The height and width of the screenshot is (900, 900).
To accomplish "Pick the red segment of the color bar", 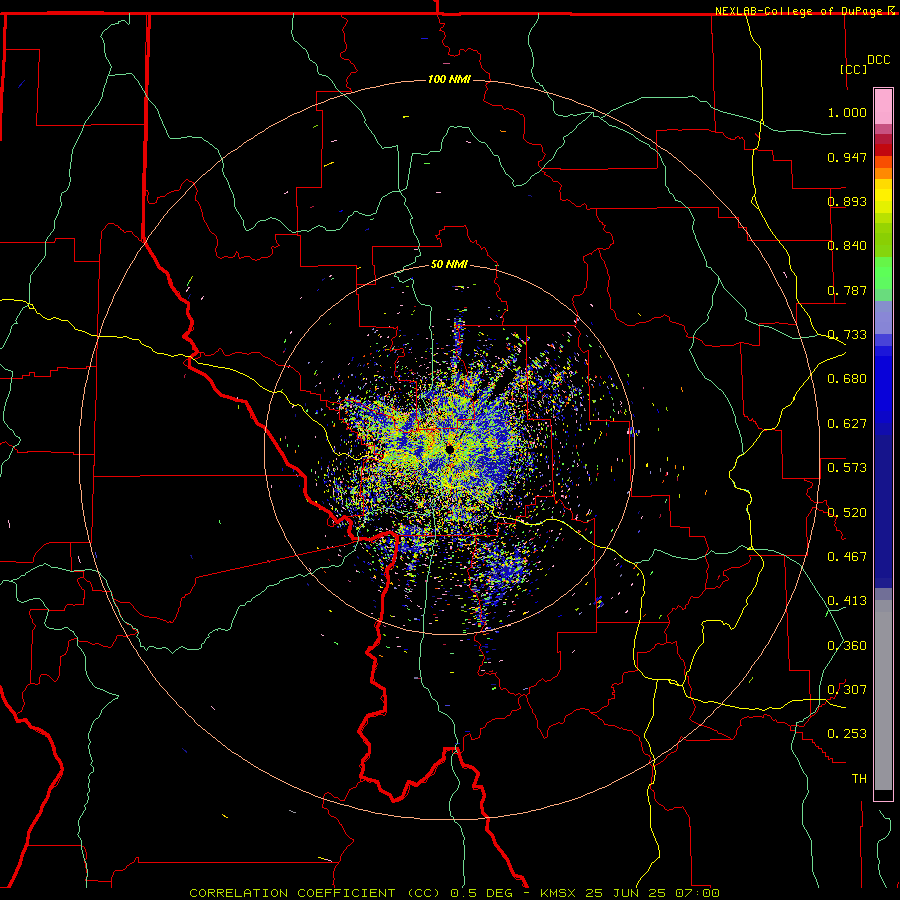I will (x=883, y=150).
